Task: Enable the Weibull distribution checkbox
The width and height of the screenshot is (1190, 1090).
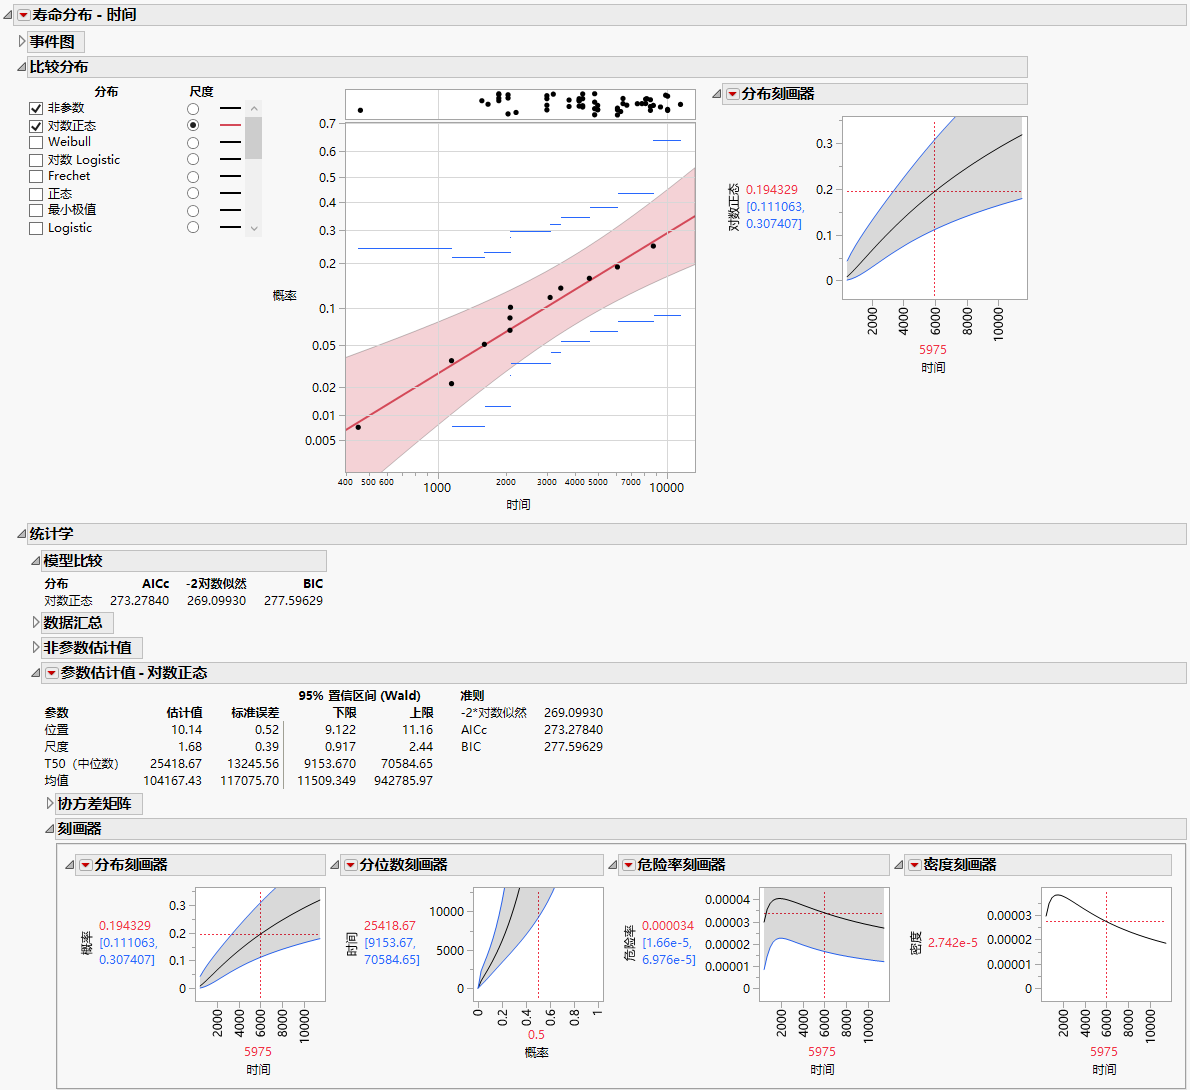Action: coord(36,142)
